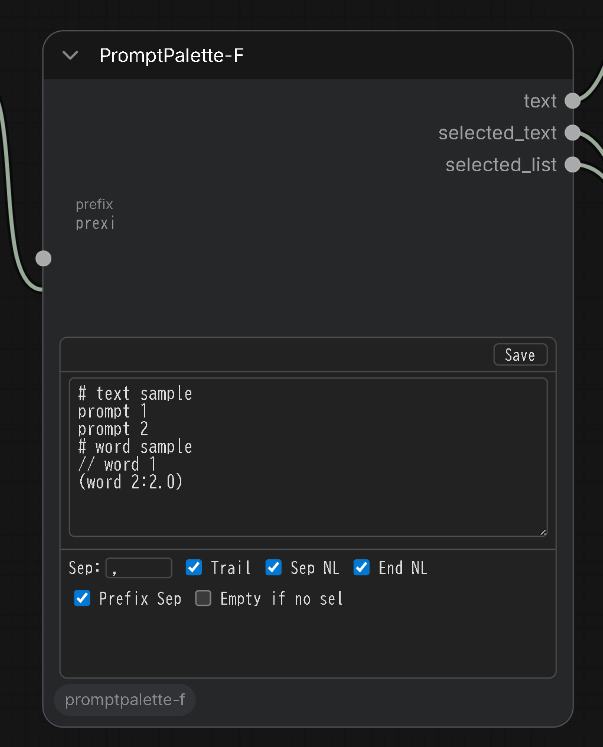Click the 'selected_text' output label
Screen dimensions: 603x747
coord(497,133)
